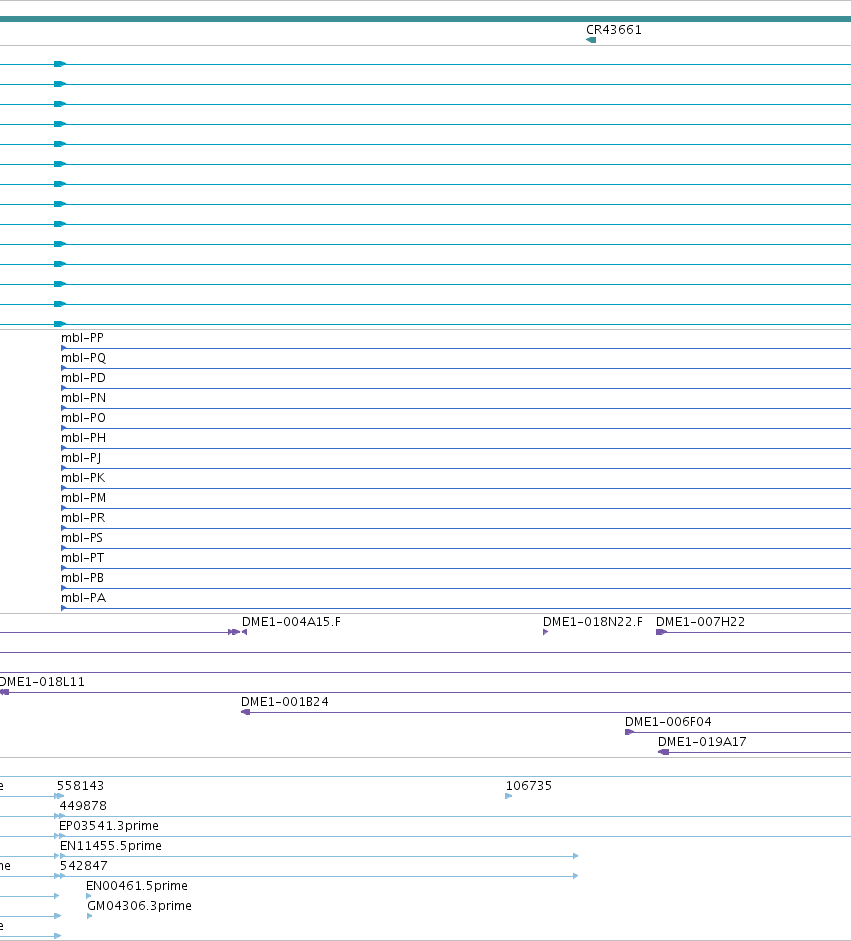Click the 449878 feature label
This screenshot has height=941, width=851.
coord(83,806)
